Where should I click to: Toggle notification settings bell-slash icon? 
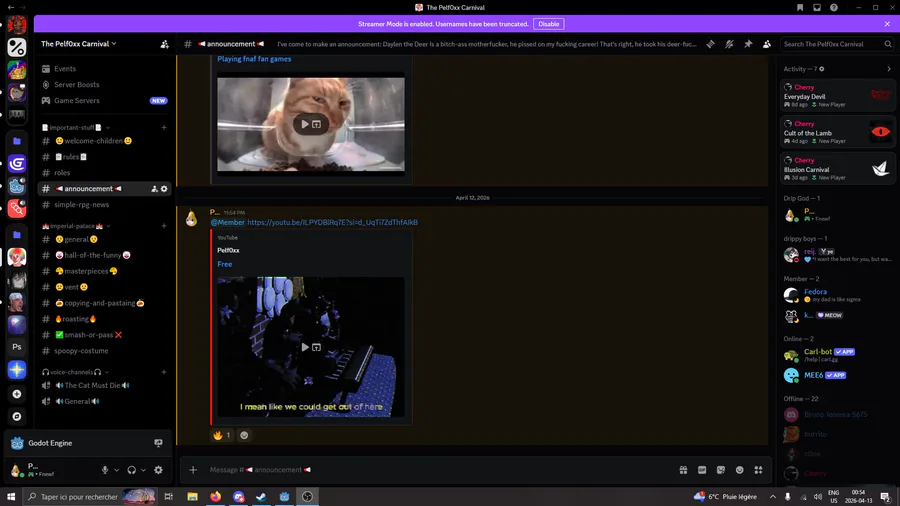[x=729, y=44]
